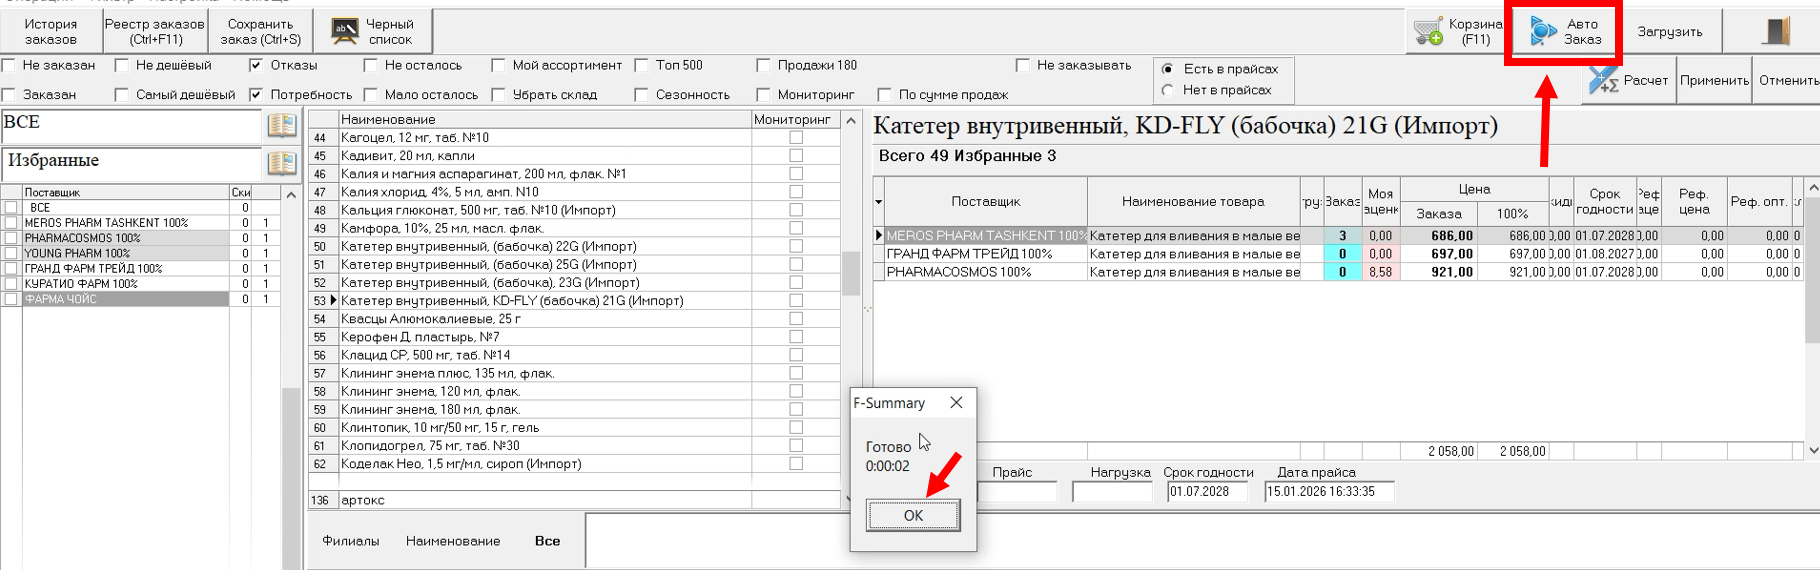
Task: Enable Топ 500 filter
Action: tap(642, 65)
